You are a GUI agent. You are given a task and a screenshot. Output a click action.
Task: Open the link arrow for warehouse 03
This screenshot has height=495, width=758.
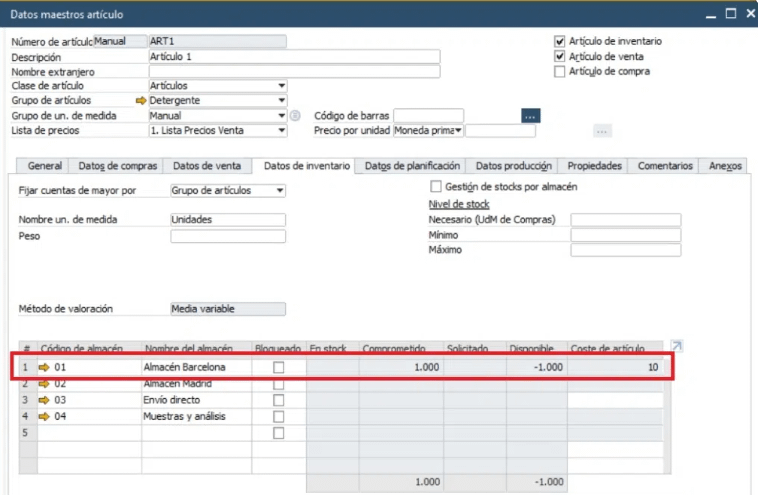click(44, 400)
